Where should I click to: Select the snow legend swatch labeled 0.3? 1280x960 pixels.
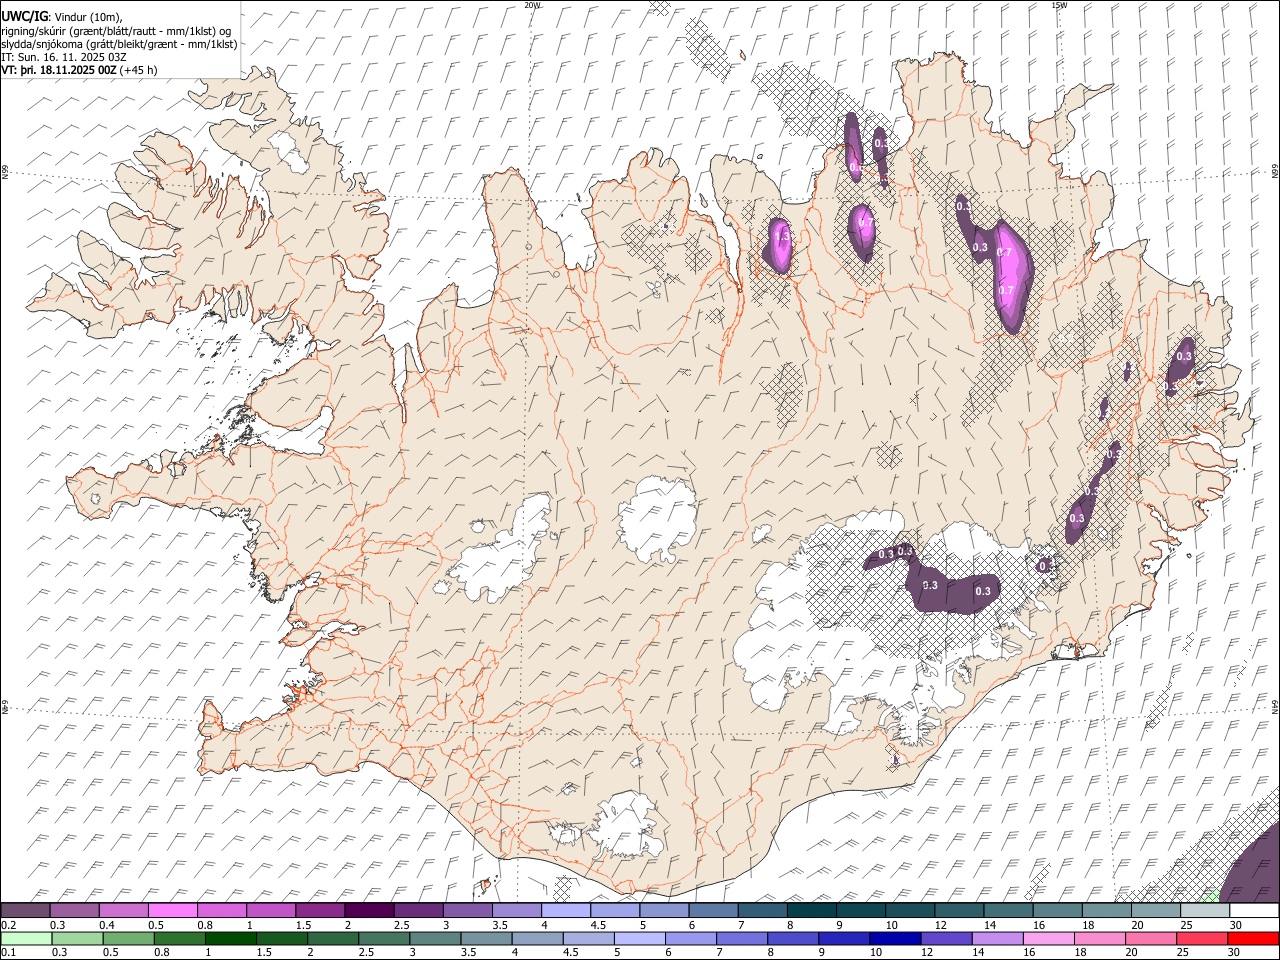pos(75,911)
